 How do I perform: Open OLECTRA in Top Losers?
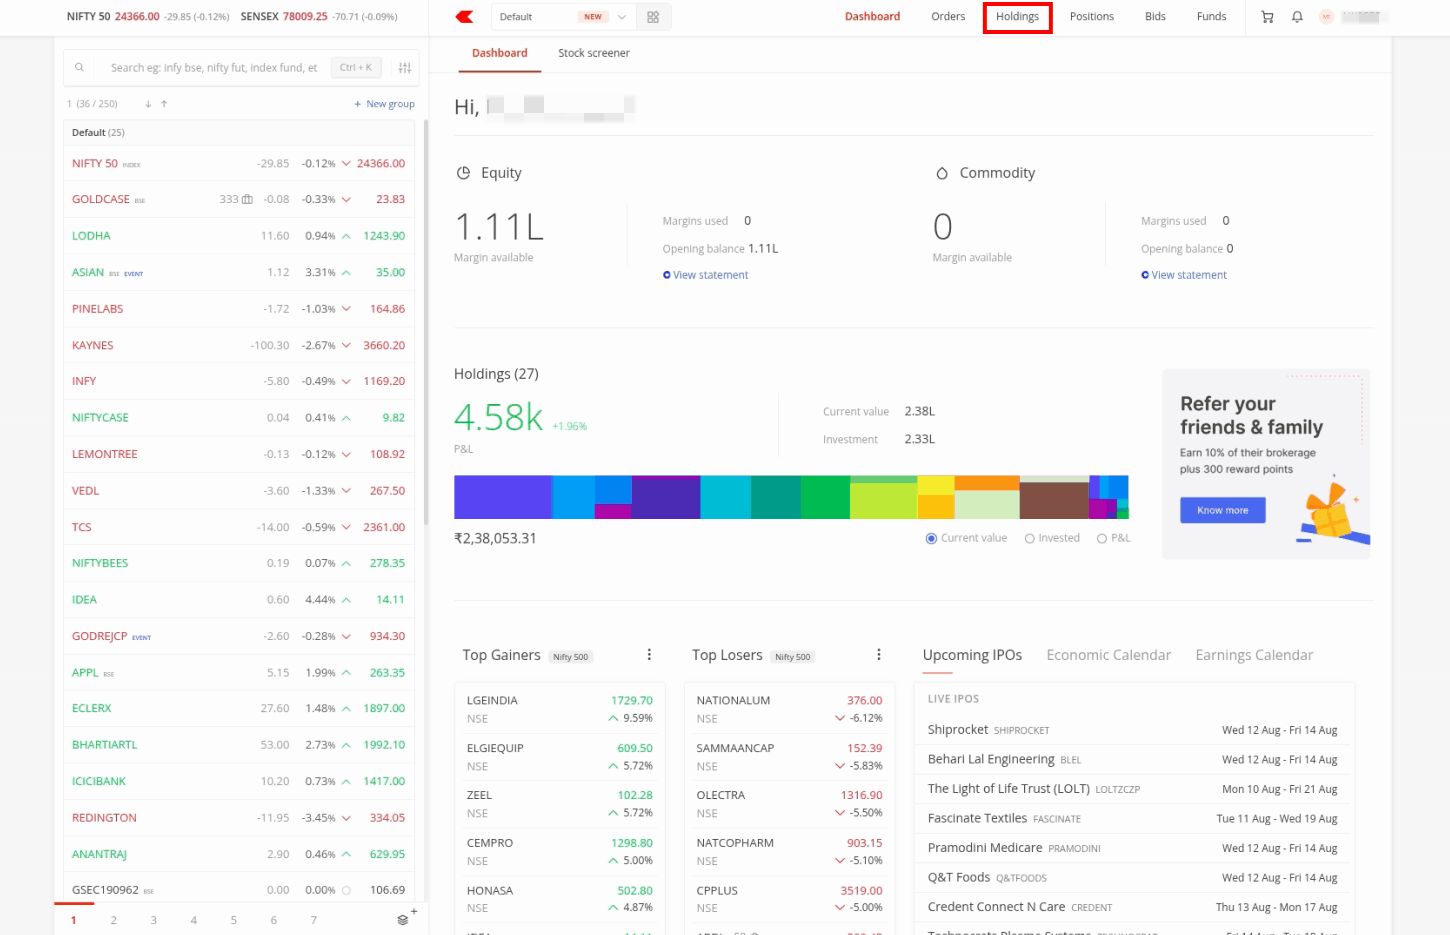click(789, 804)
